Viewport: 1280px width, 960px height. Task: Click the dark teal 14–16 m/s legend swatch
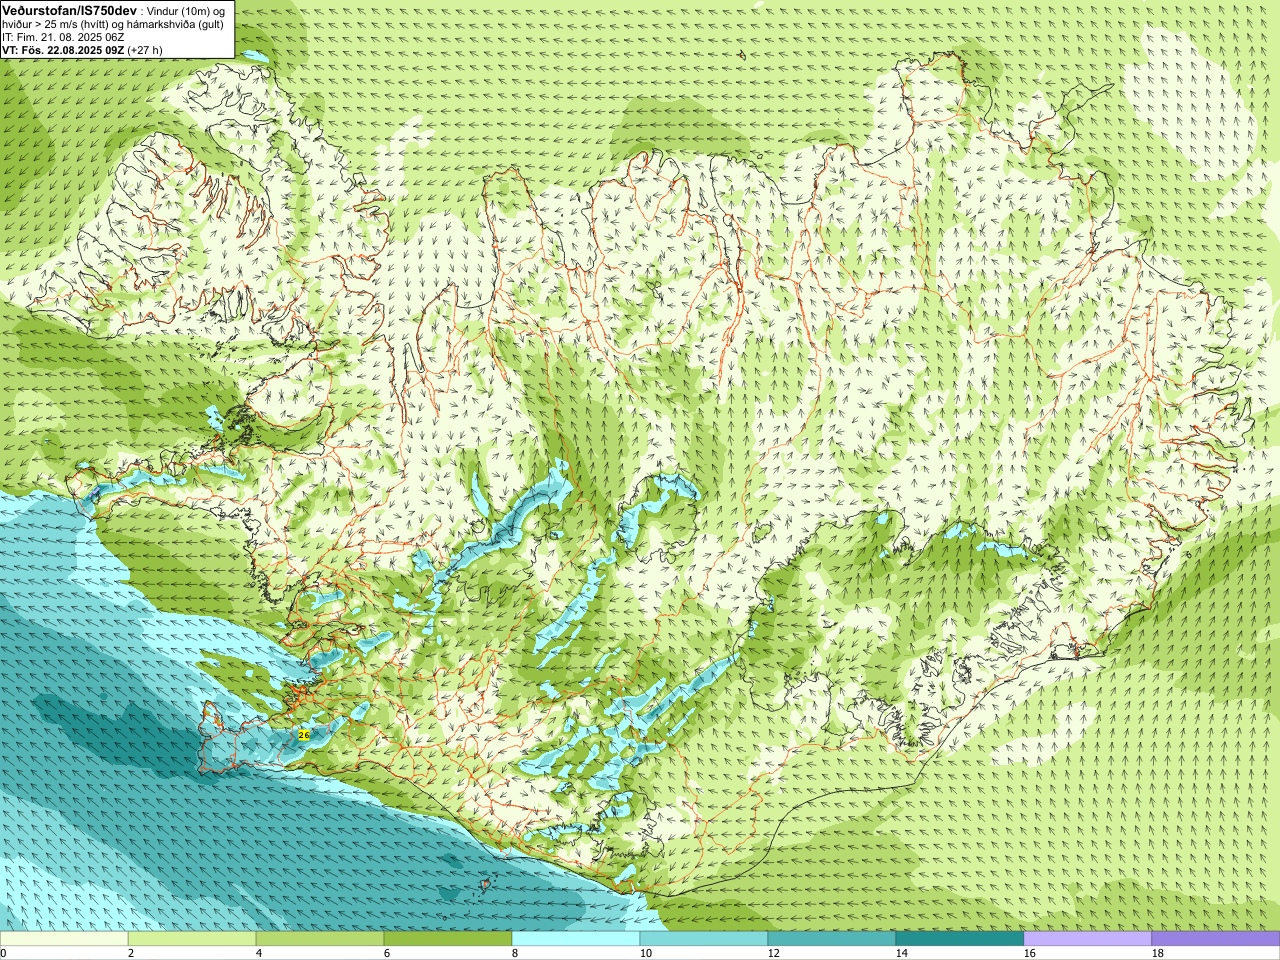(960, 939)
